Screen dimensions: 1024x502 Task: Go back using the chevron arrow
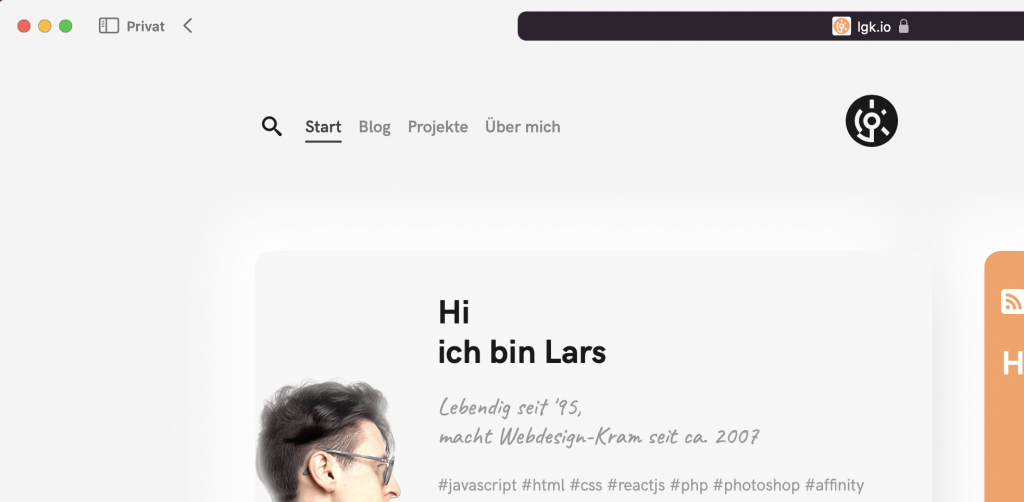[187, 26]
